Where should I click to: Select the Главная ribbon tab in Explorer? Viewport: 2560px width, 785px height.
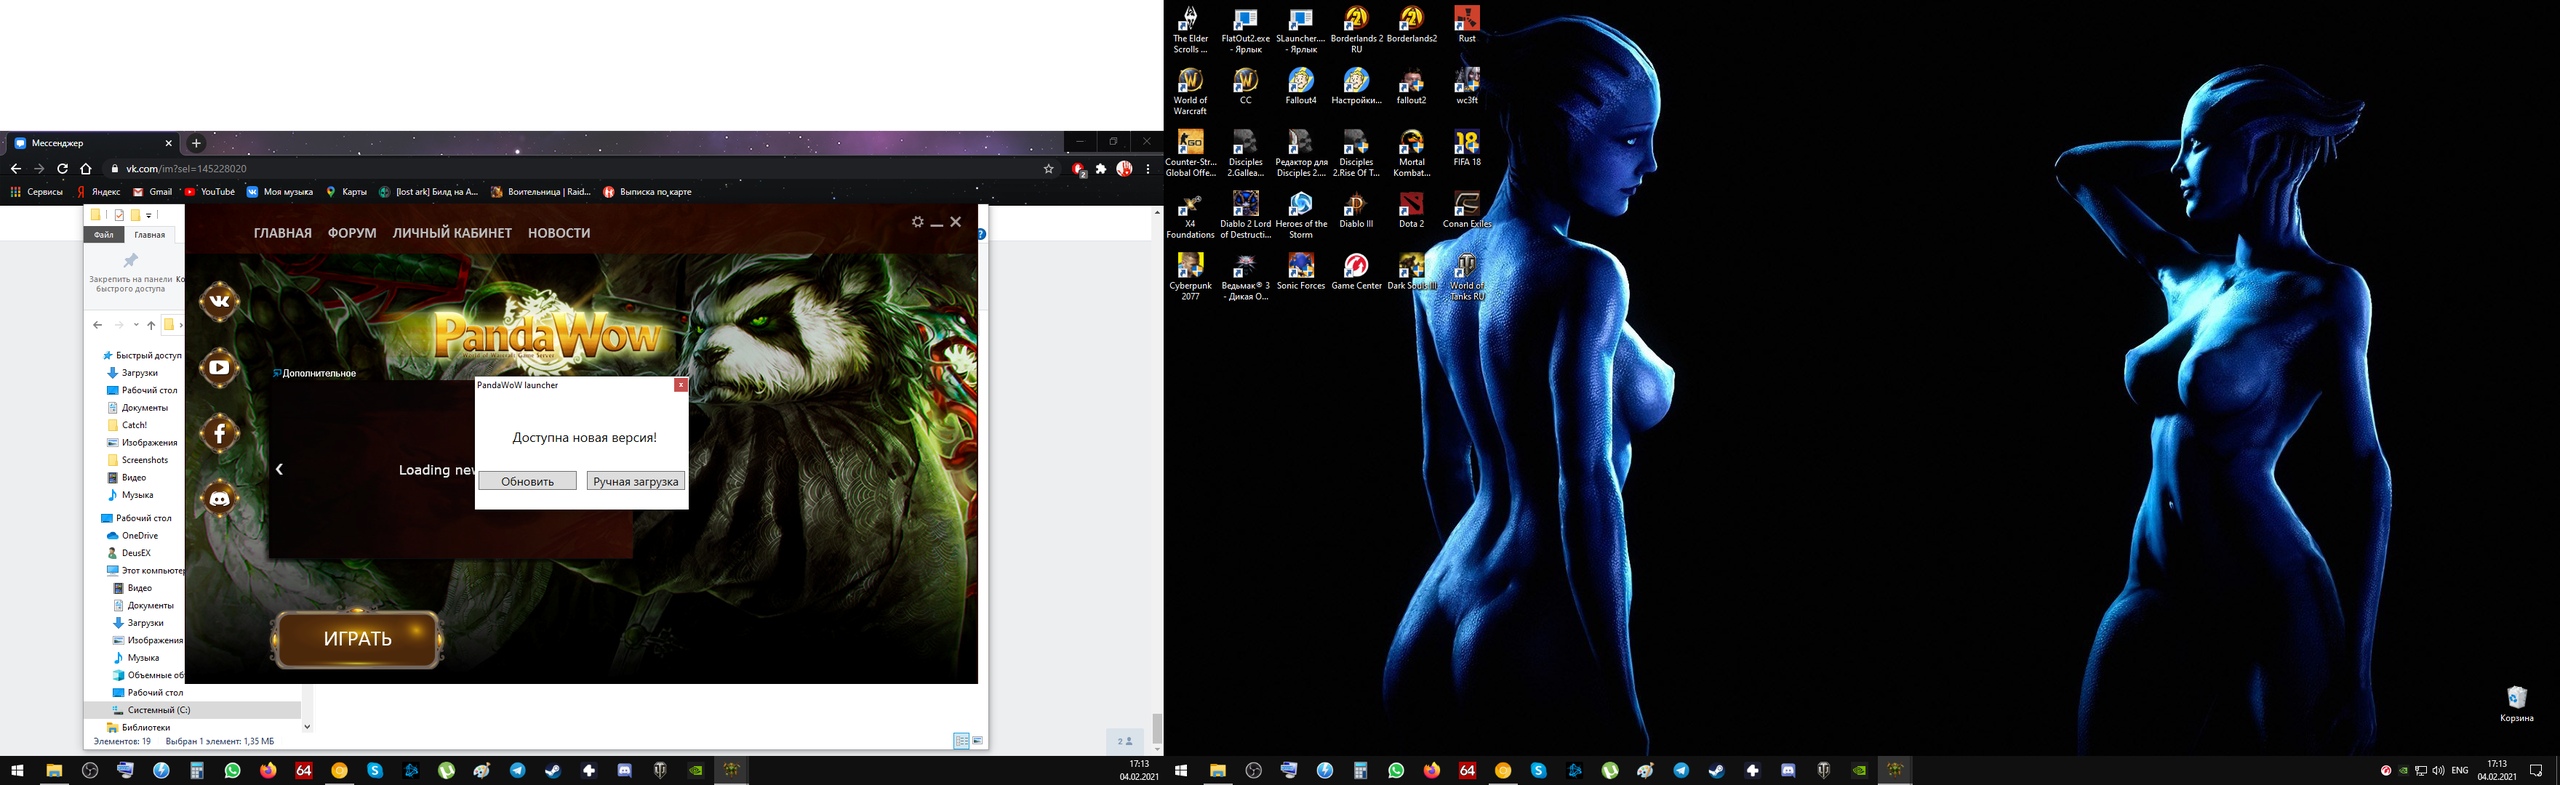[150, 235]
